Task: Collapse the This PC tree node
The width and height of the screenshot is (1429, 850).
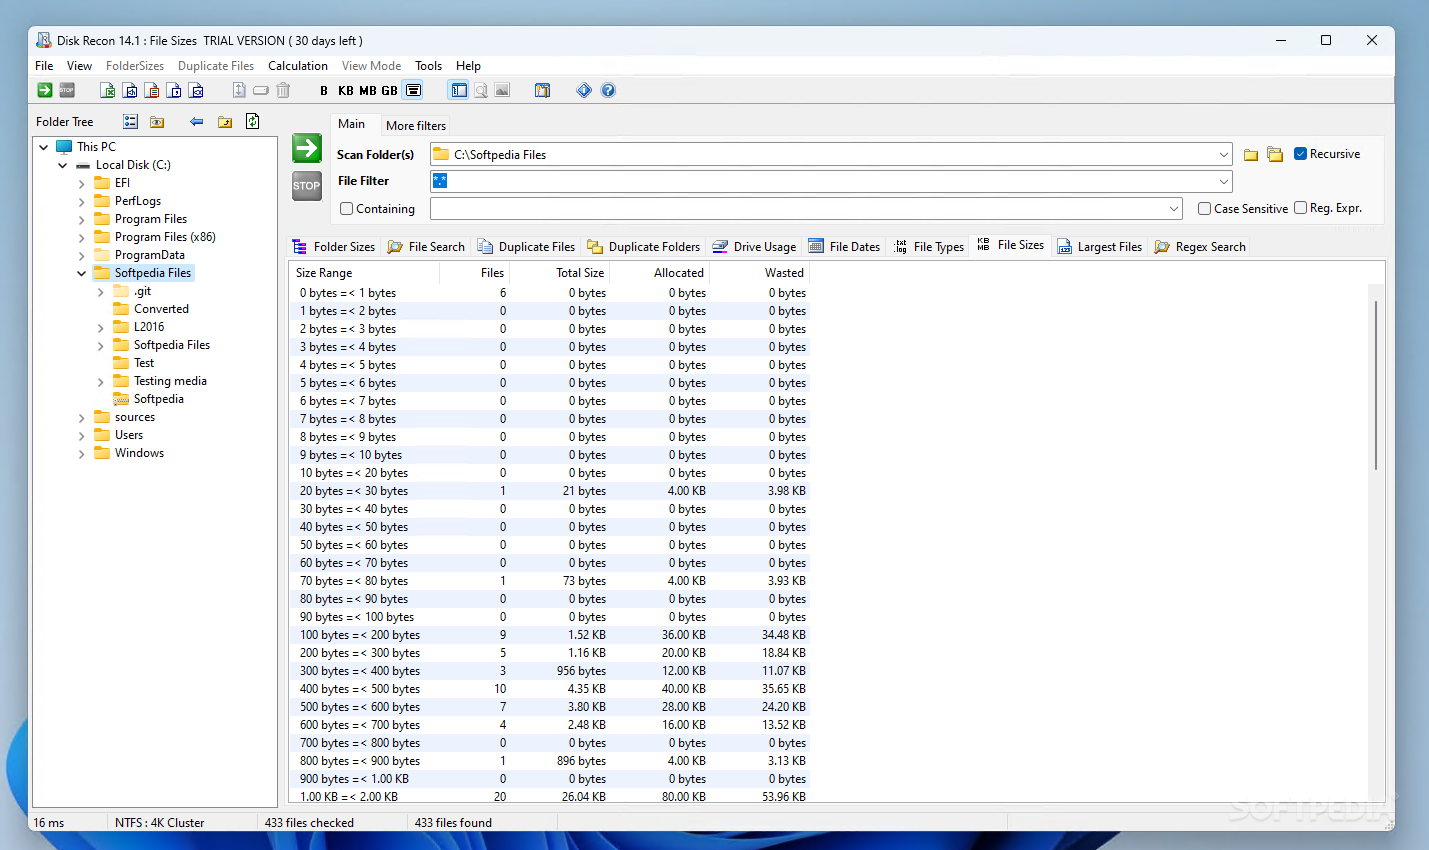Action: tap(44, 147)
